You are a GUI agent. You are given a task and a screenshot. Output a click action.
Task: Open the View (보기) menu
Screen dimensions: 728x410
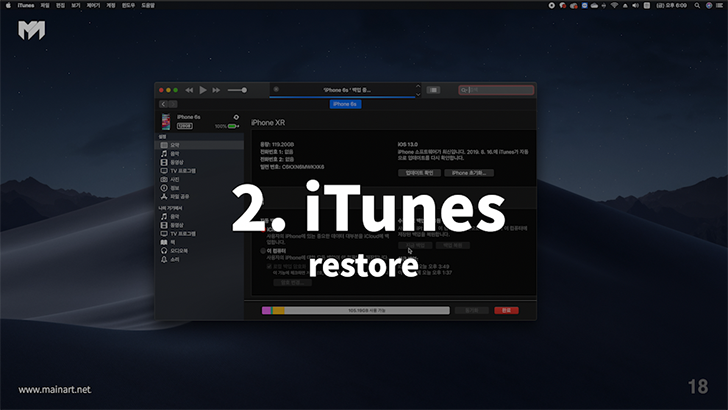pos(76,6)
